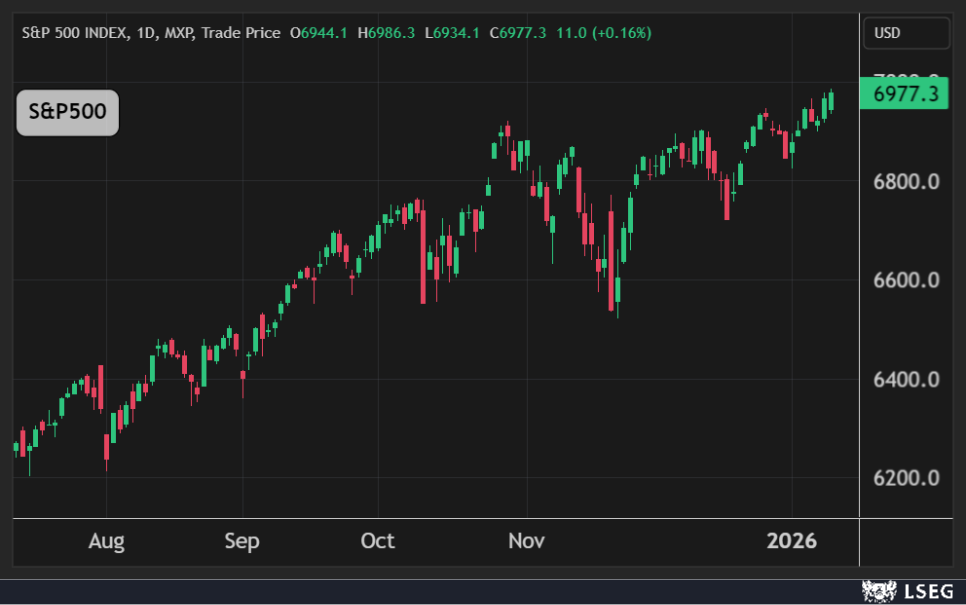Click the green 6977.3 current price tag
Image resolution: width=966 pixels, height=605 pixels.
click(x=905, y=95)
